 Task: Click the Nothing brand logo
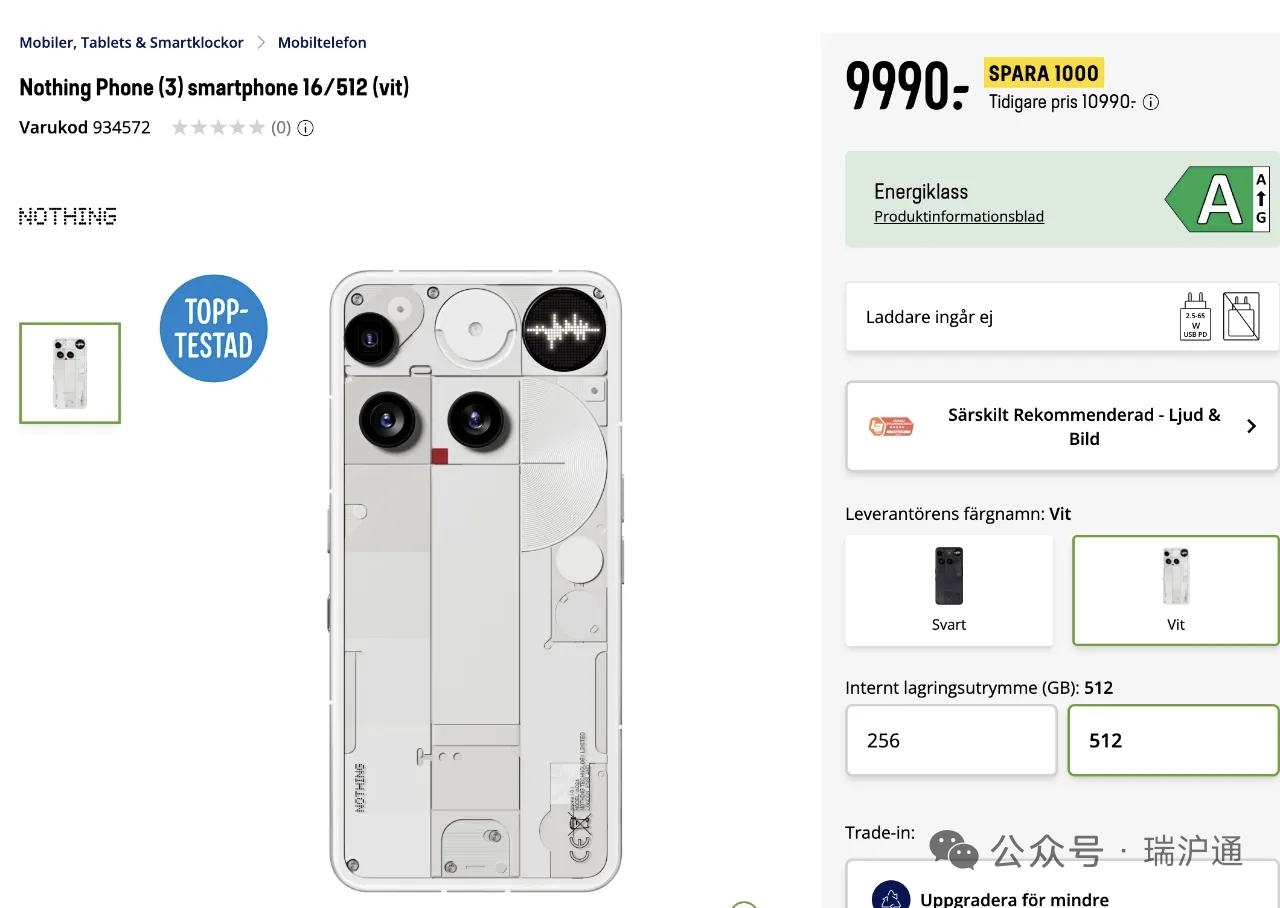click(68, 216)
